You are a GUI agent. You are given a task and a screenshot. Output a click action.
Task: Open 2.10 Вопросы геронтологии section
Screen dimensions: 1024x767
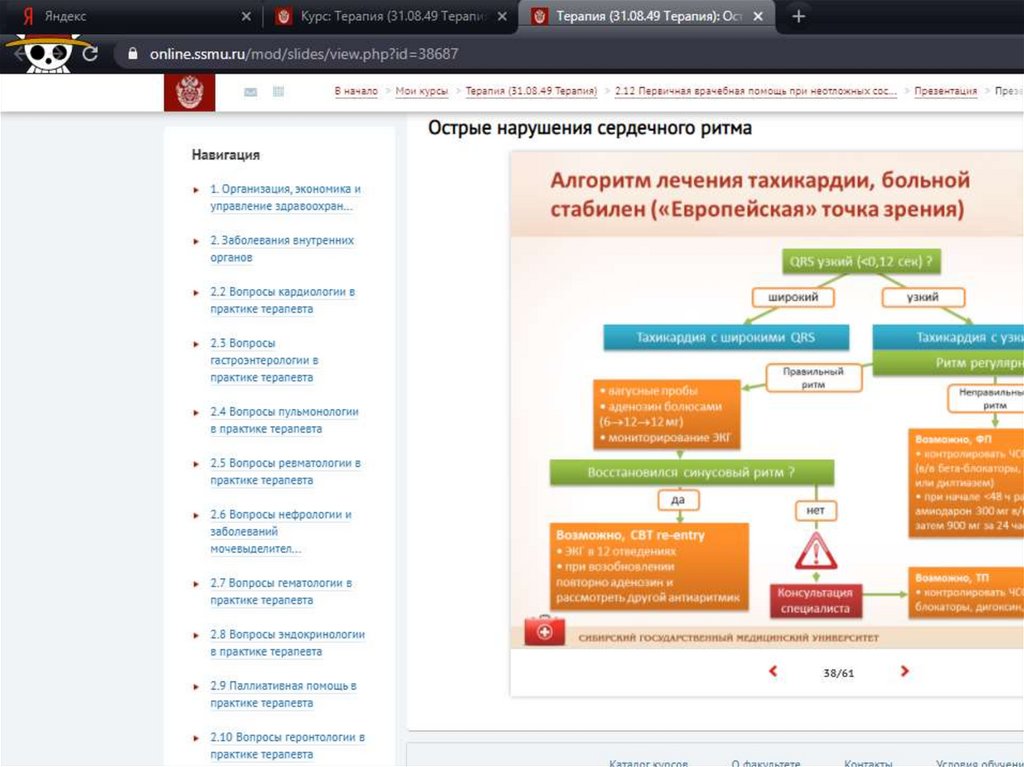click(287, 745)
